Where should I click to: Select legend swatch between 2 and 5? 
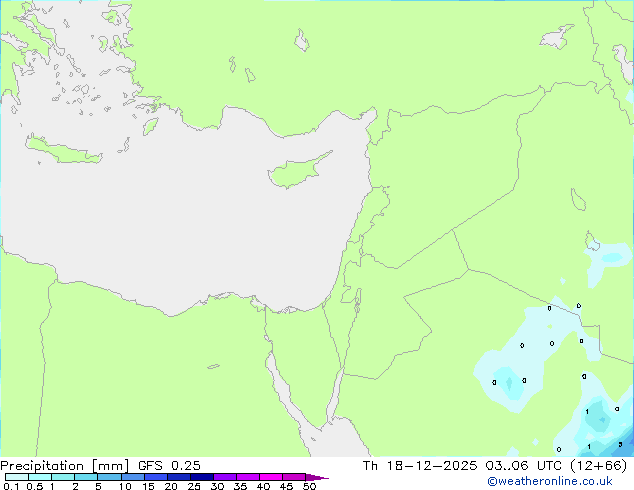[x=86, y=477]
